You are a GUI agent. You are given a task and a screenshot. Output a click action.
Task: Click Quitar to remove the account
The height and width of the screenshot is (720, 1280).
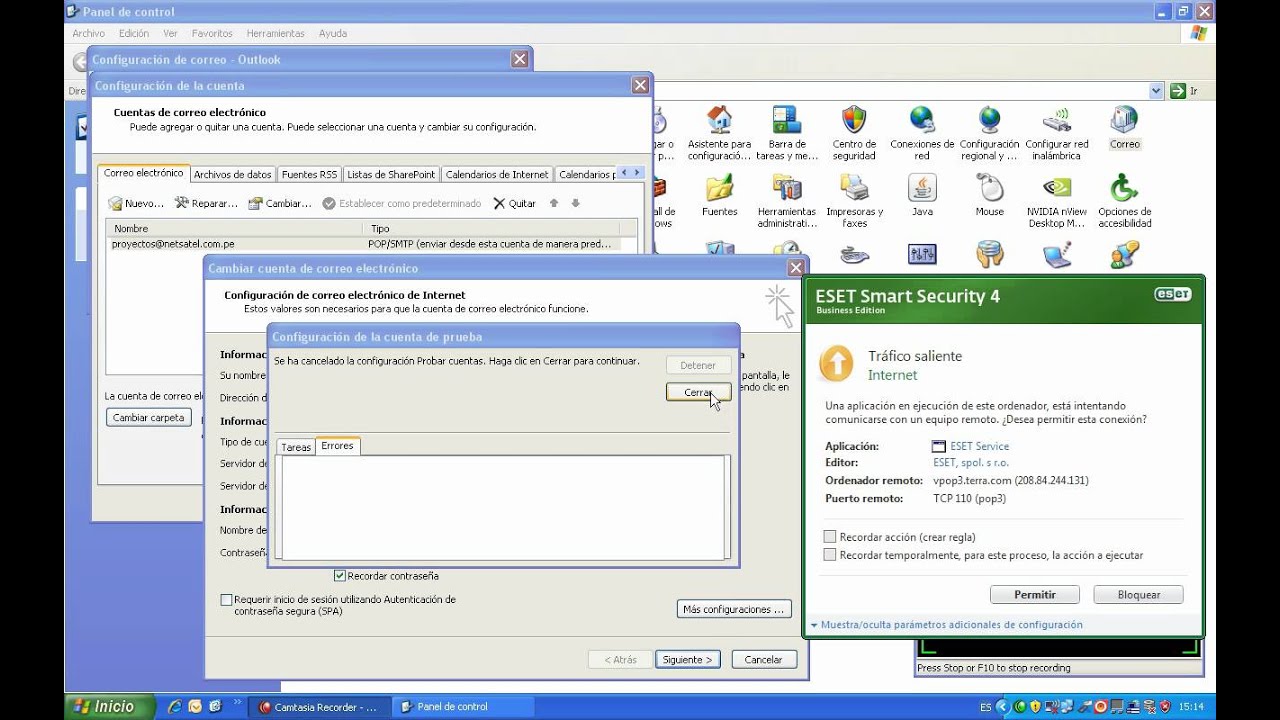tap(515, 203)
